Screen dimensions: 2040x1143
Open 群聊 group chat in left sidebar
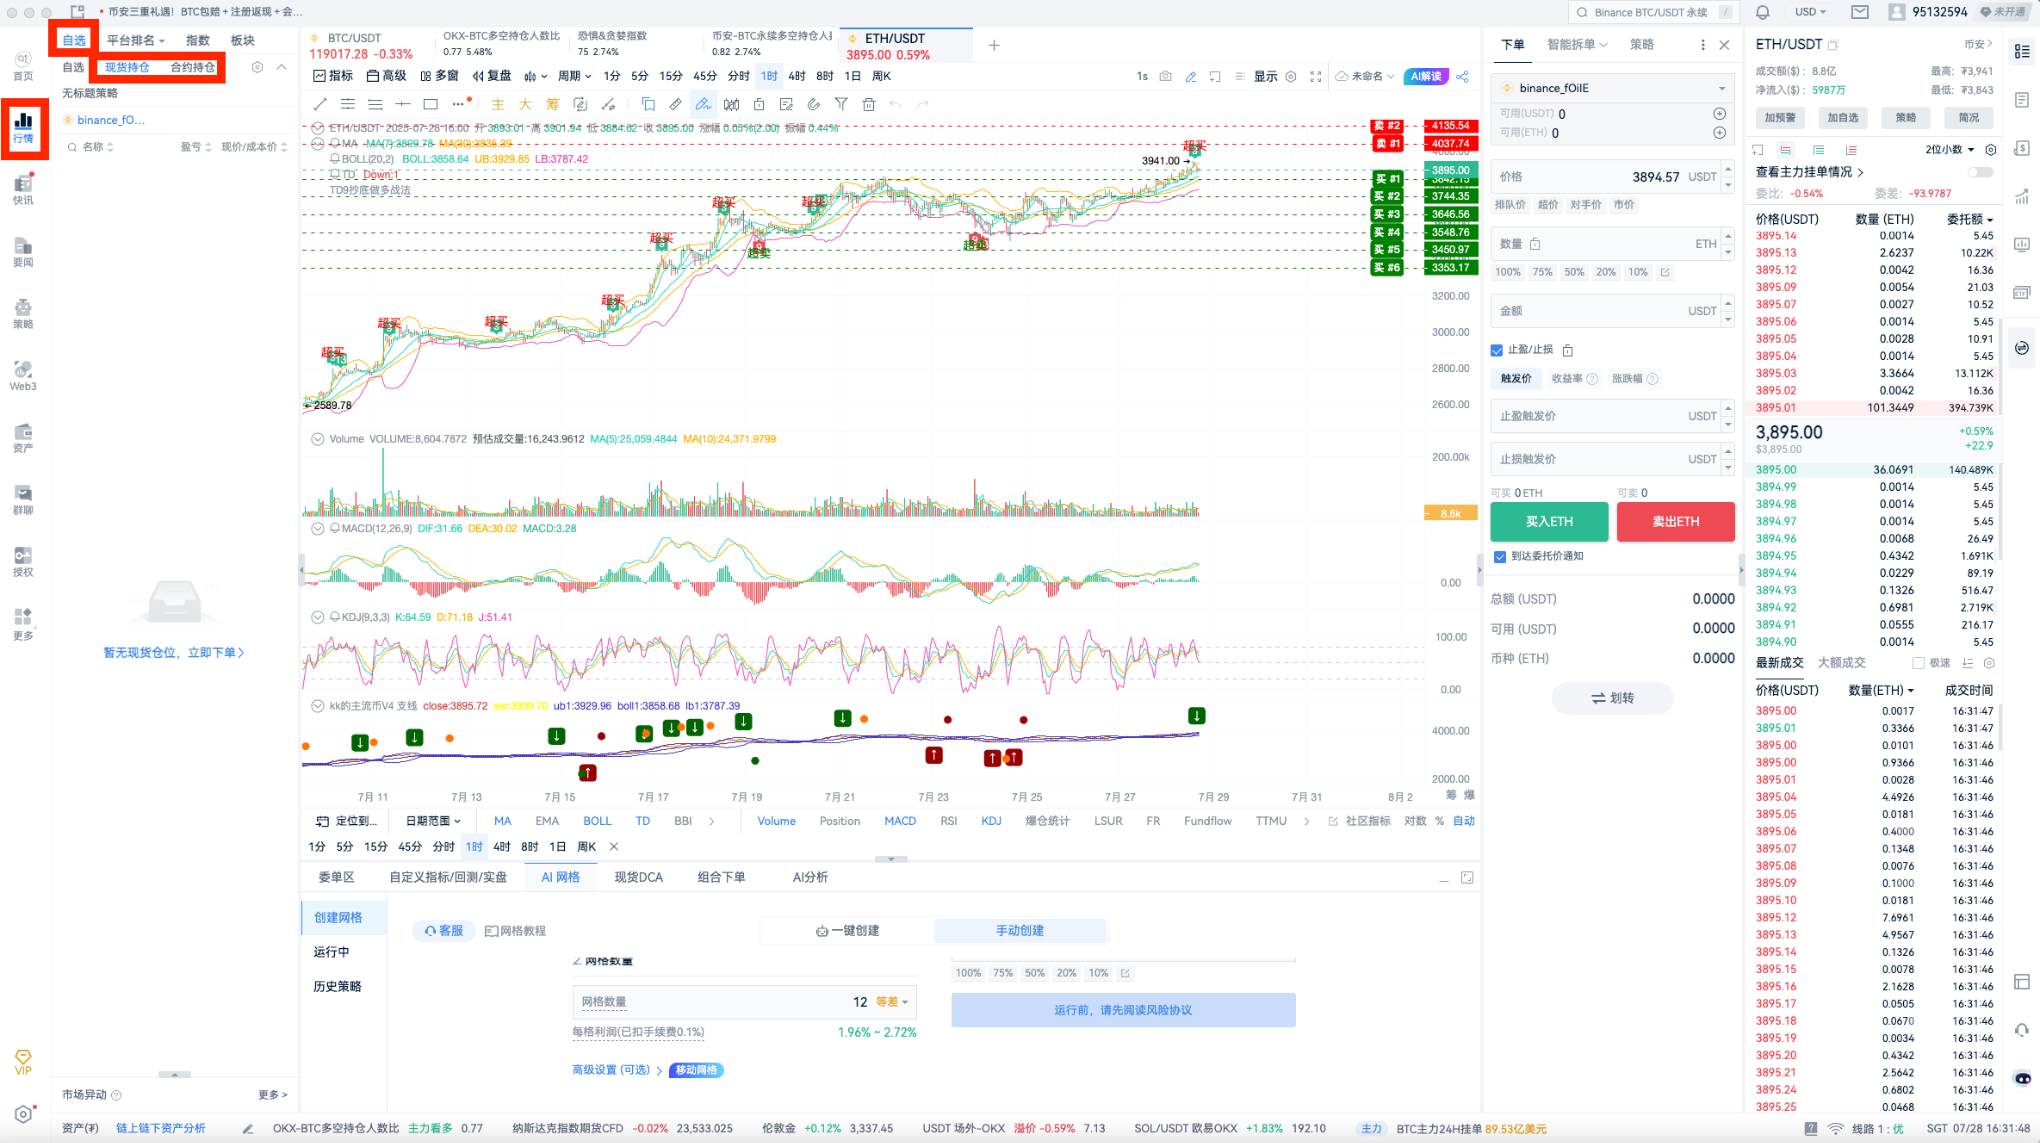tap(23, 499)
